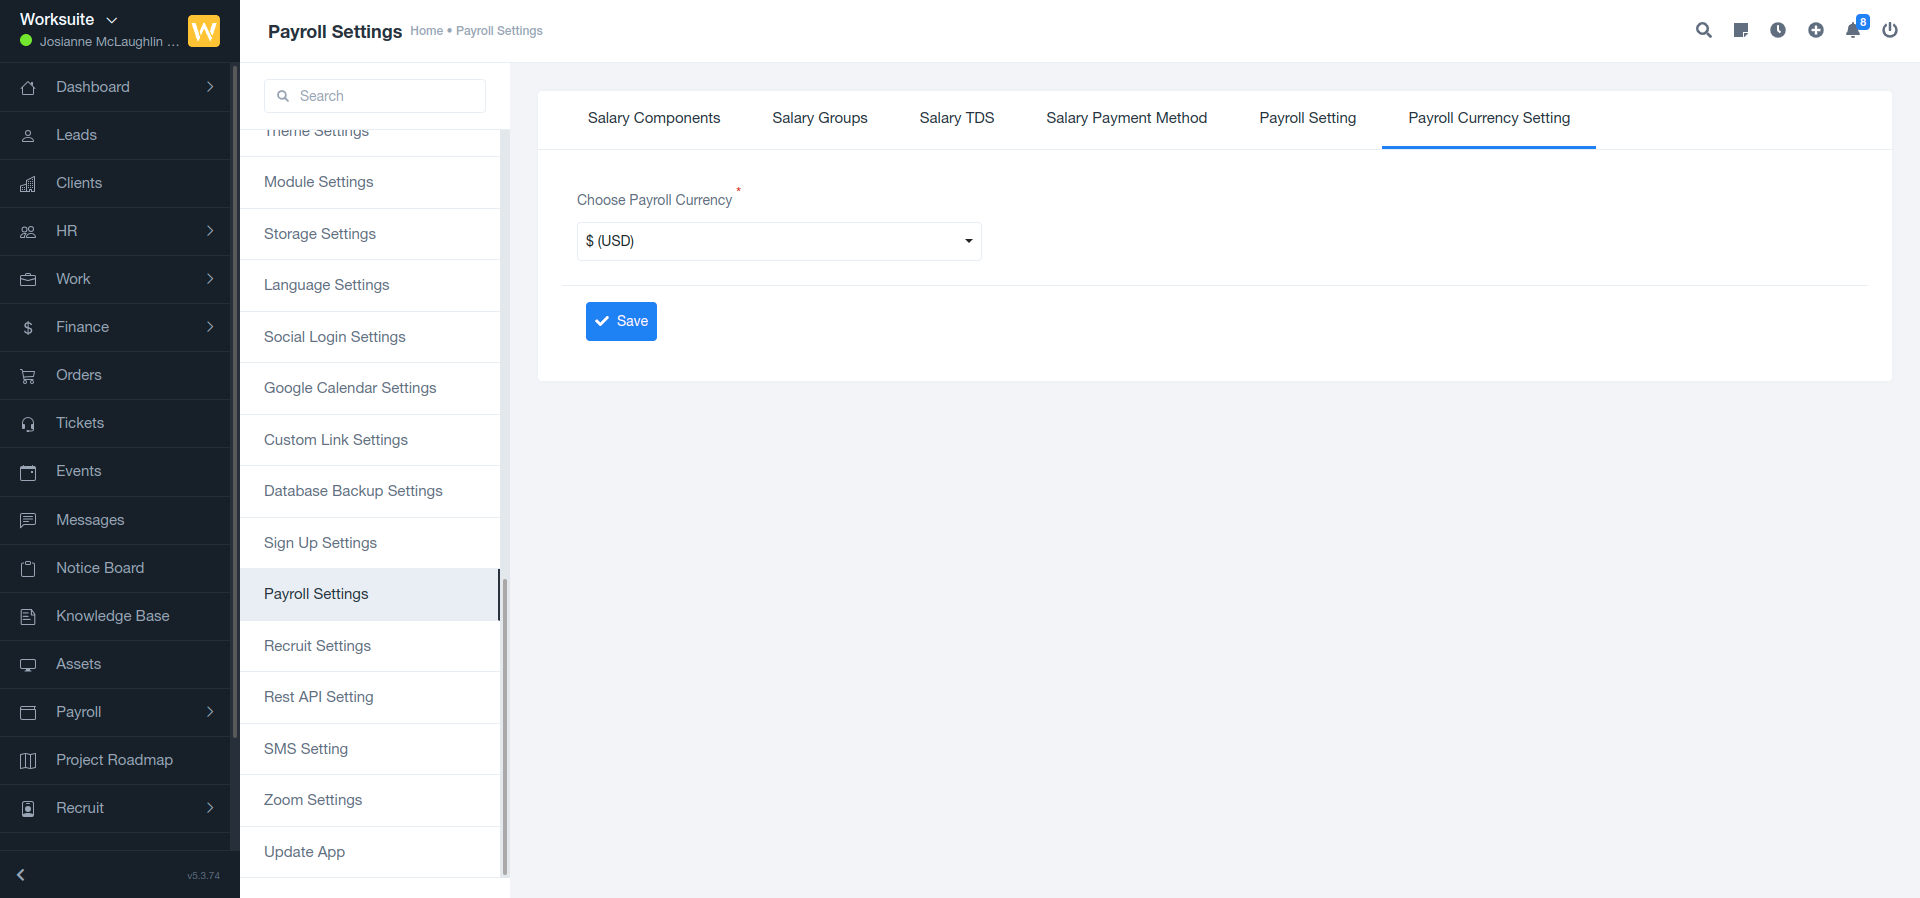This screenshot has height=898, width=1920.
Task: Open Custom Link Settings
Action: (x=370, y=440)
